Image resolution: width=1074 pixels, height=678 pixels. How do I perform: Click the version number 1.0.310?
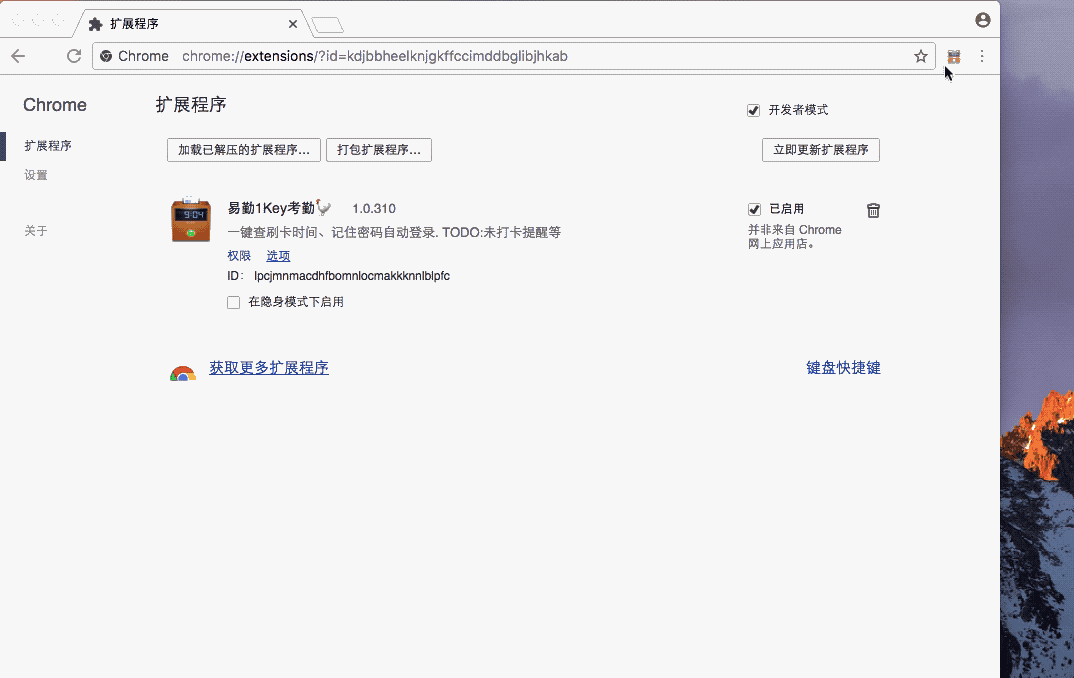[x=374, y=209]
